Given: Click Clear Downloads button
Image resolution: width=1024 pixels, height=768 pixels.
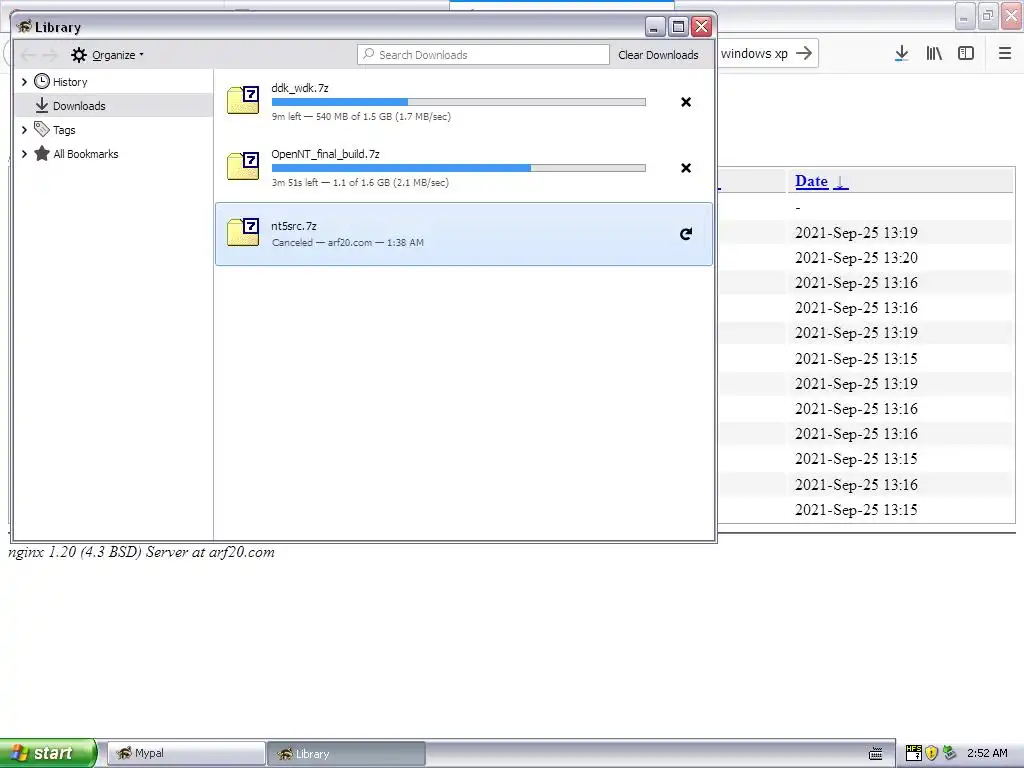Looking at the screenshot, I should 658,55.
